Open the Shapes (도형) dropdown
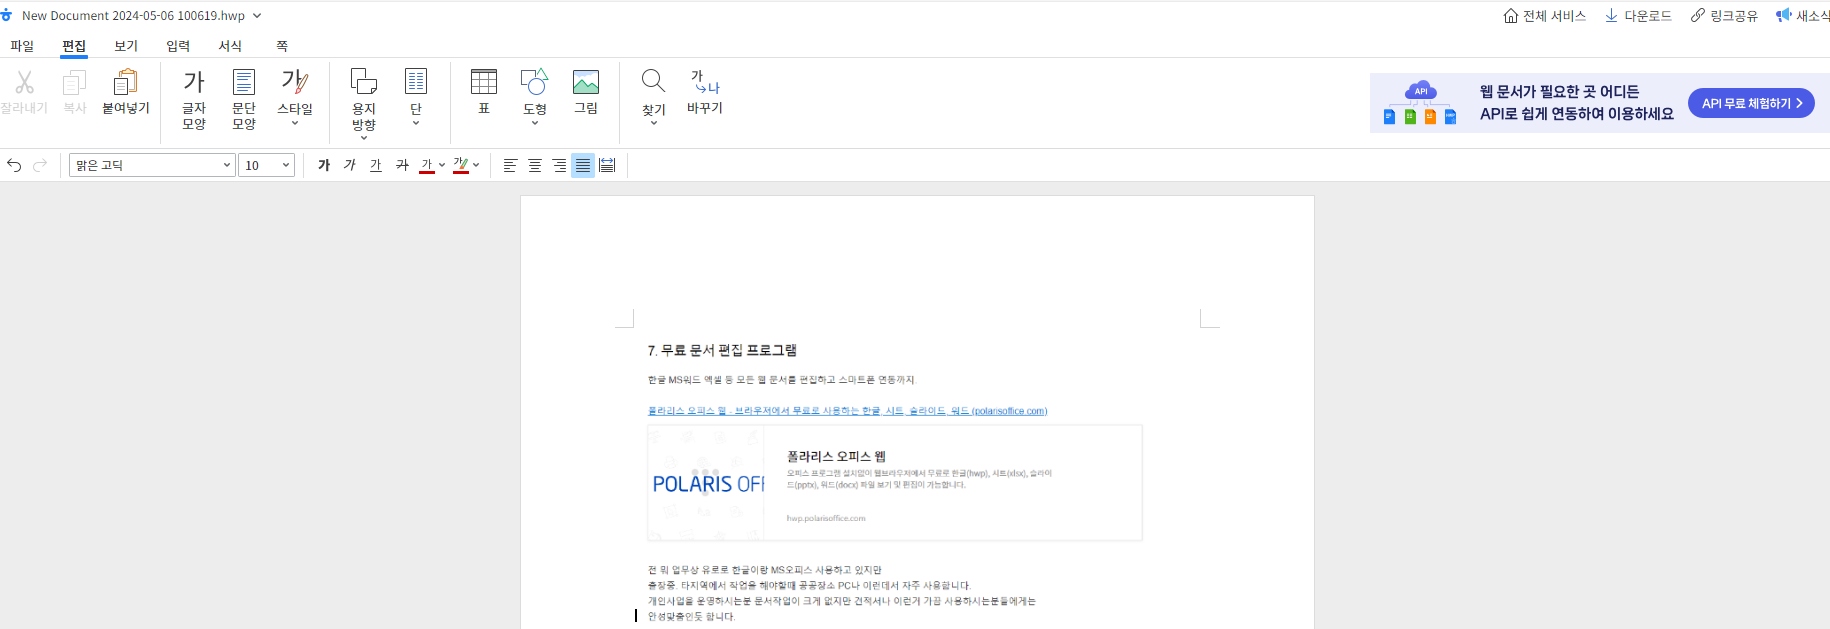Screen dimensions: 1830x629 [x=535, y=96]
